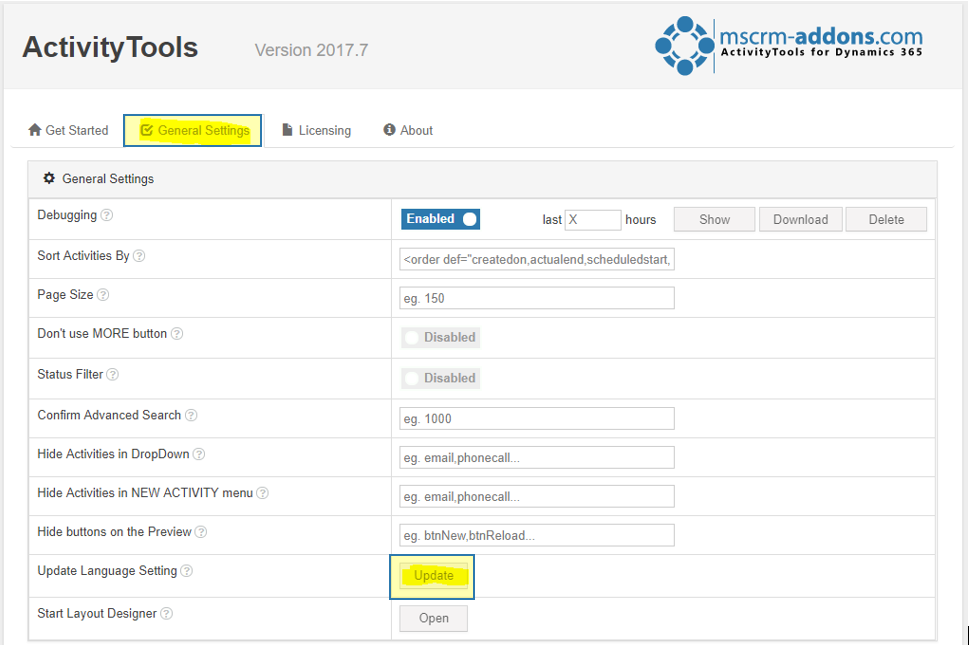970x645 pixels.
Task: Focus Hide Activities in NEW ACTIVITY menu field
Action: click(537, 497)
